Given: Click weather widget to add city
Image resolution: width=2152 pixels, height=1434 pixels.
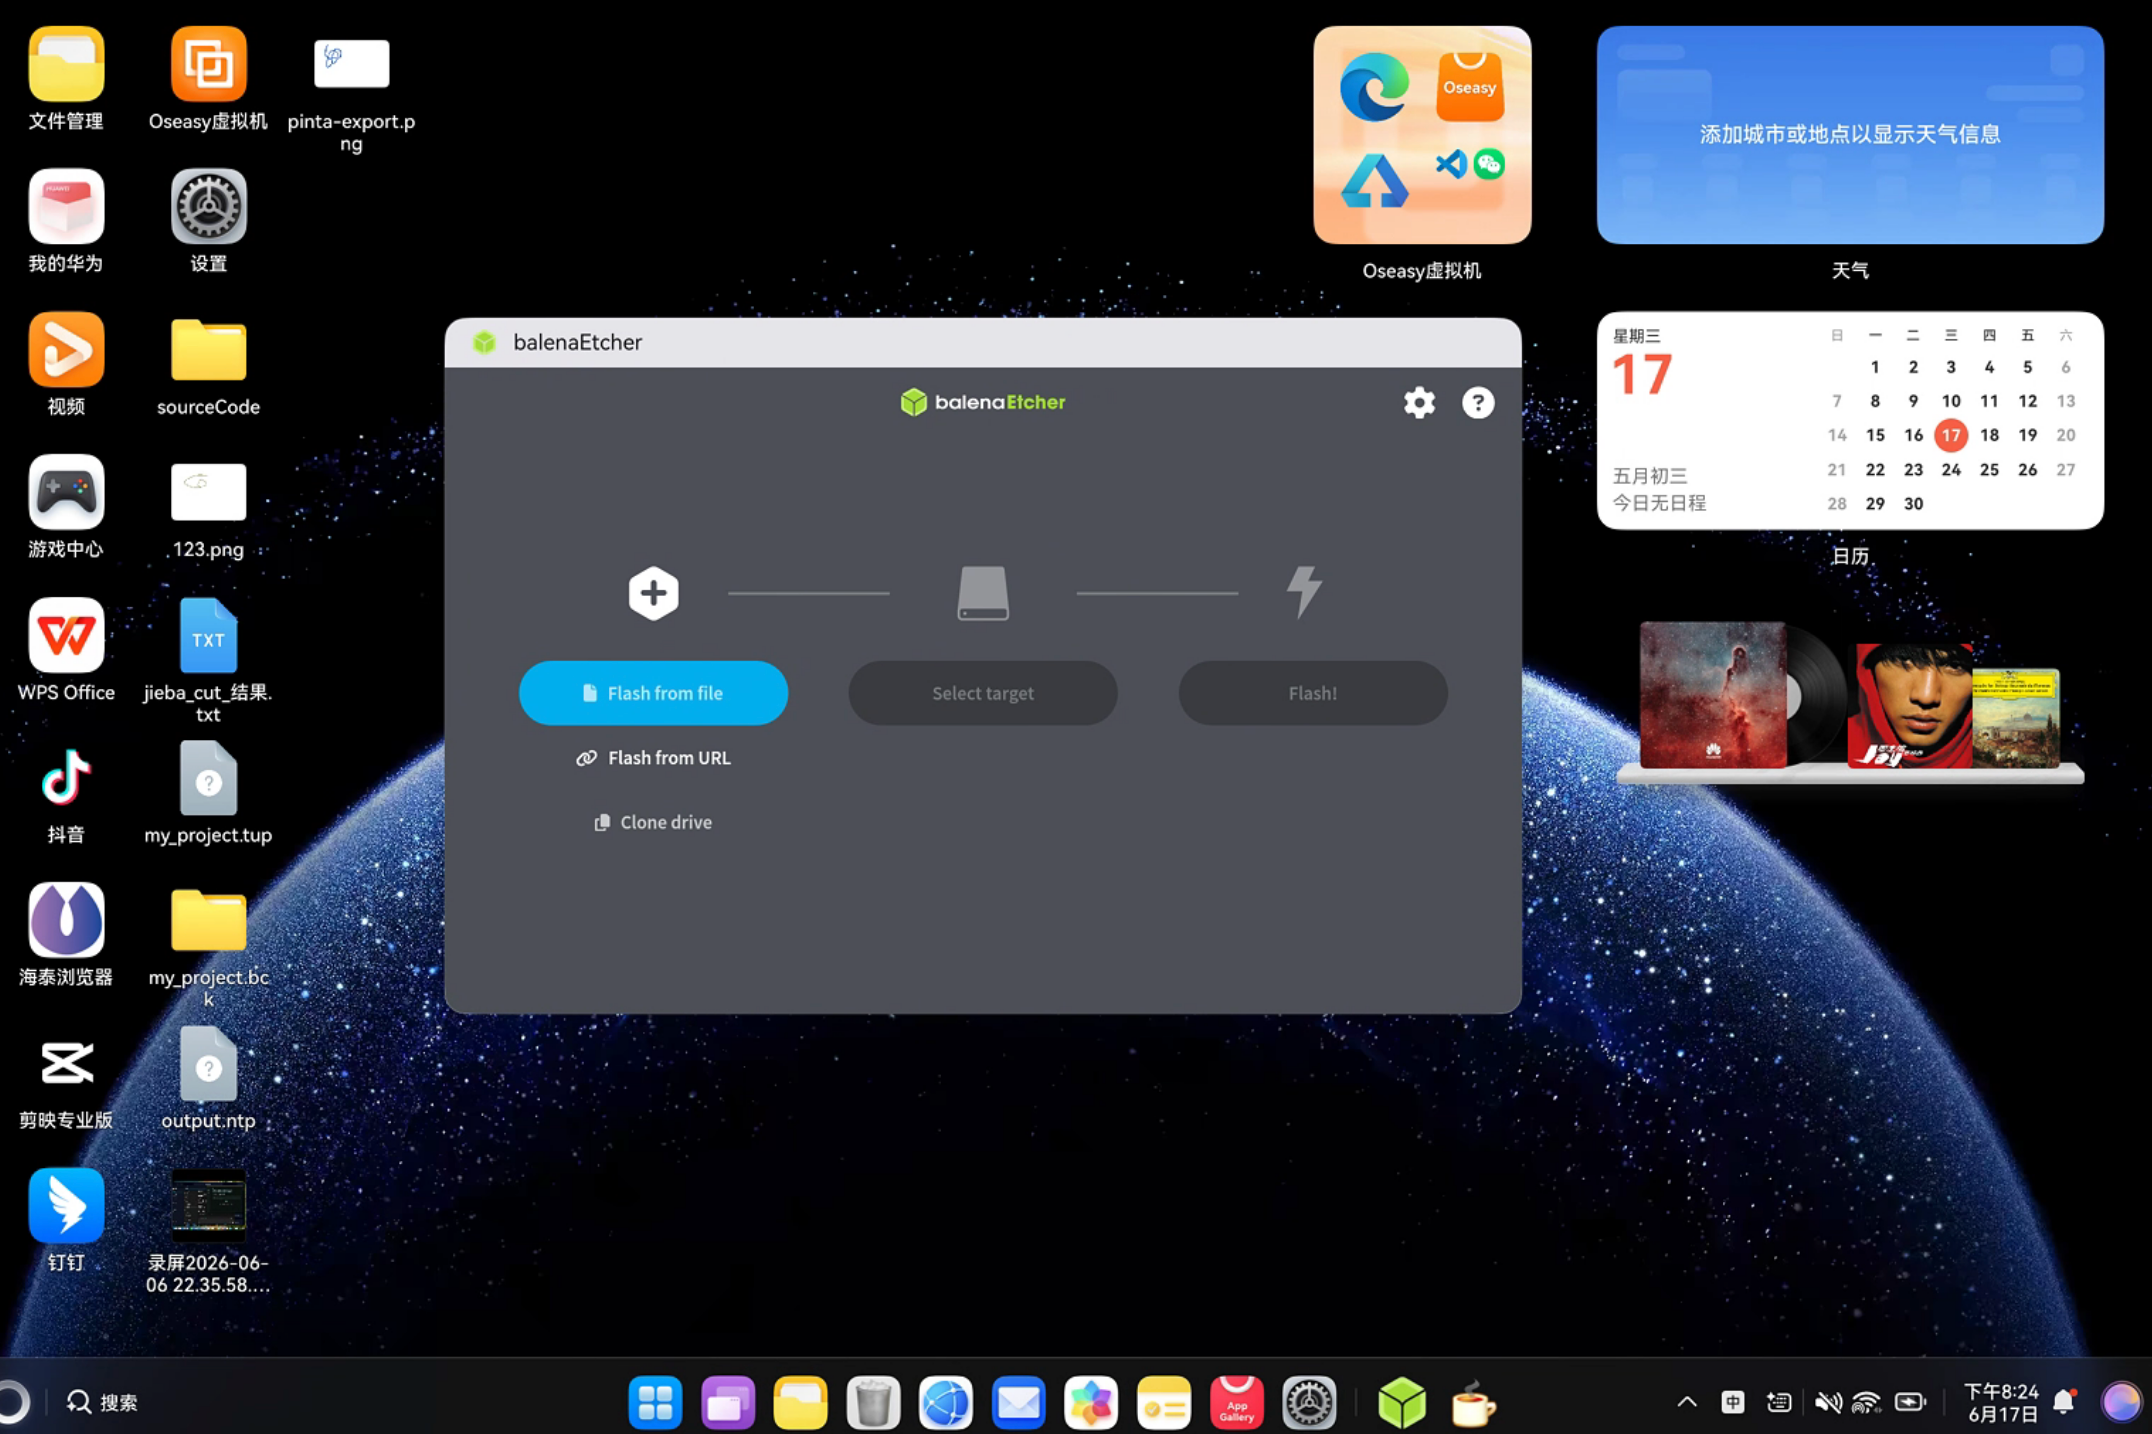Looking at the screenshot, I should pyautogui.click(x=1850, y=135).
